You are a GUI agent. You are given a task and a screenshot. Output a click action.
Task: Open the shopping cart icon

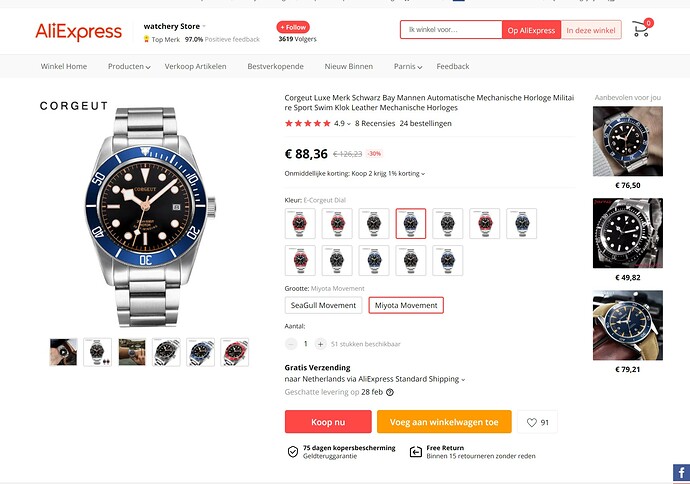coord(640,29)
